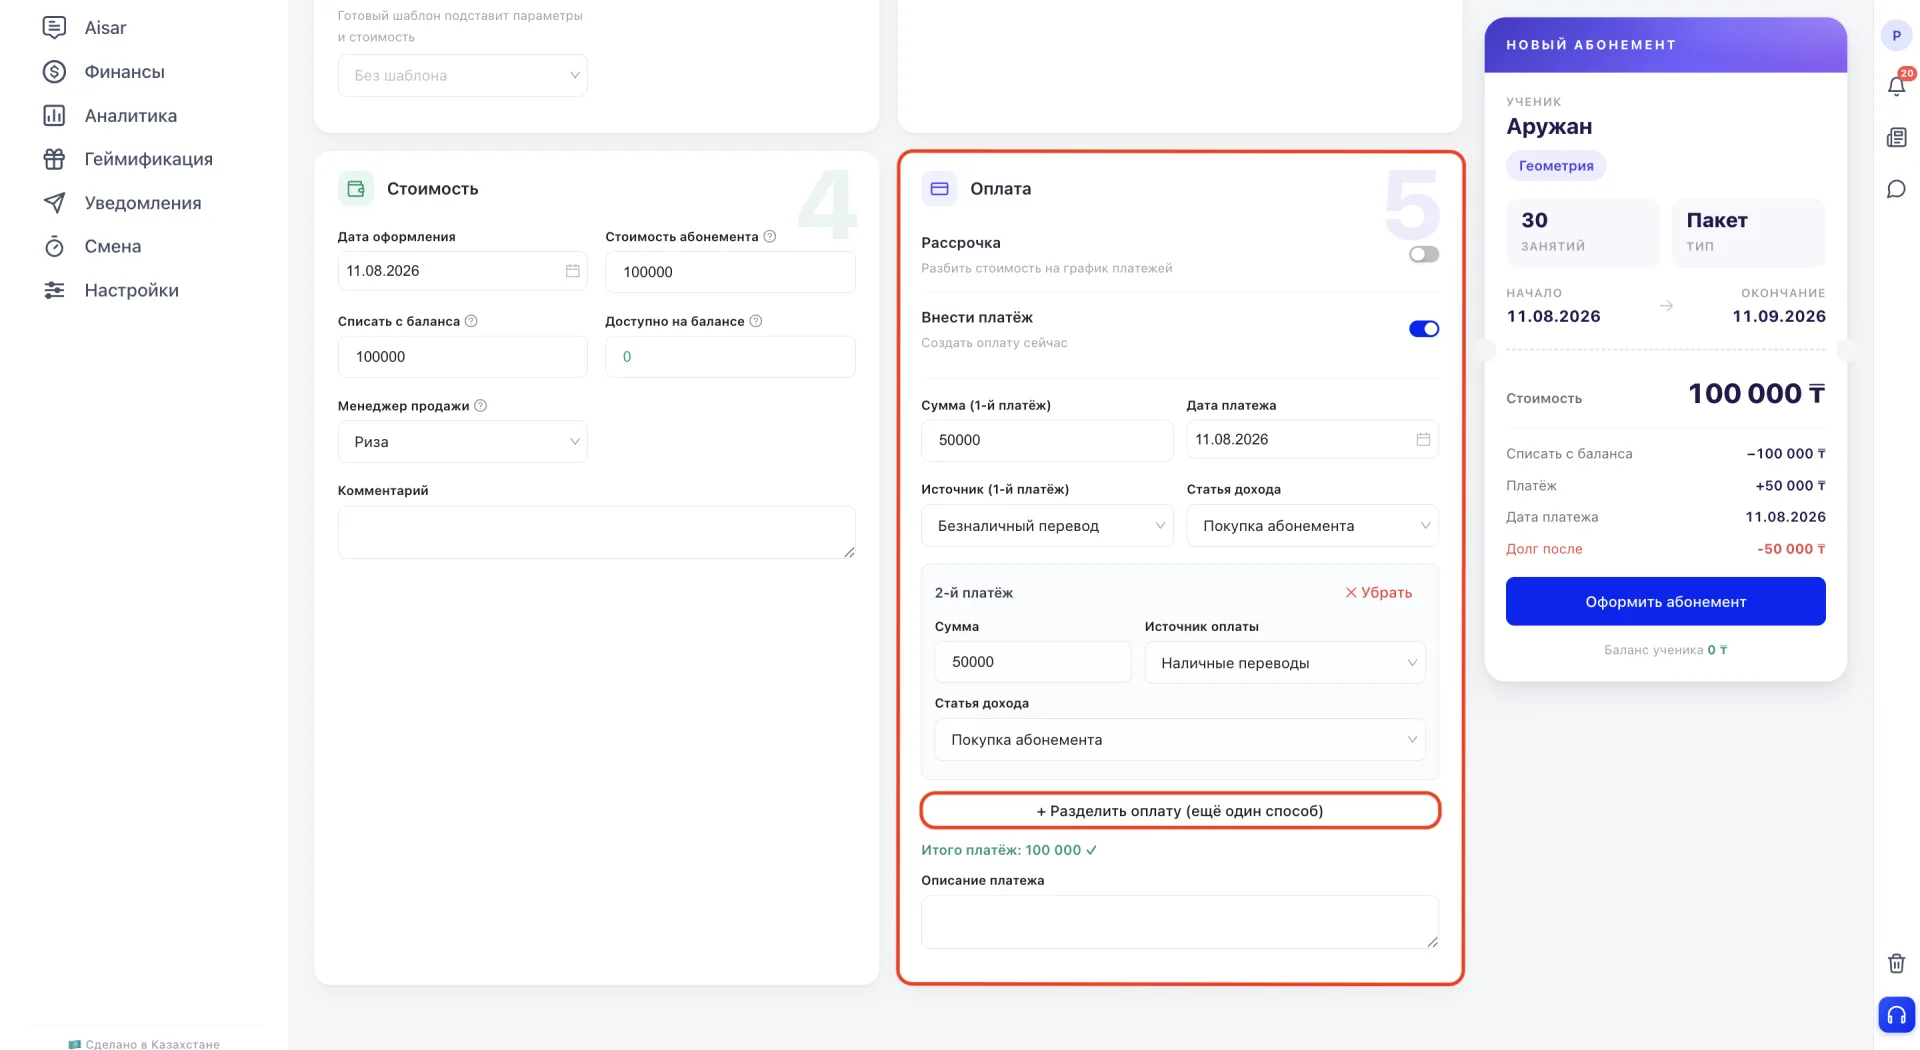Open Источник (1-й платёж) dropdown
The width and height of the screenshot is (1920, 1050).
[x=1047, y=526]
